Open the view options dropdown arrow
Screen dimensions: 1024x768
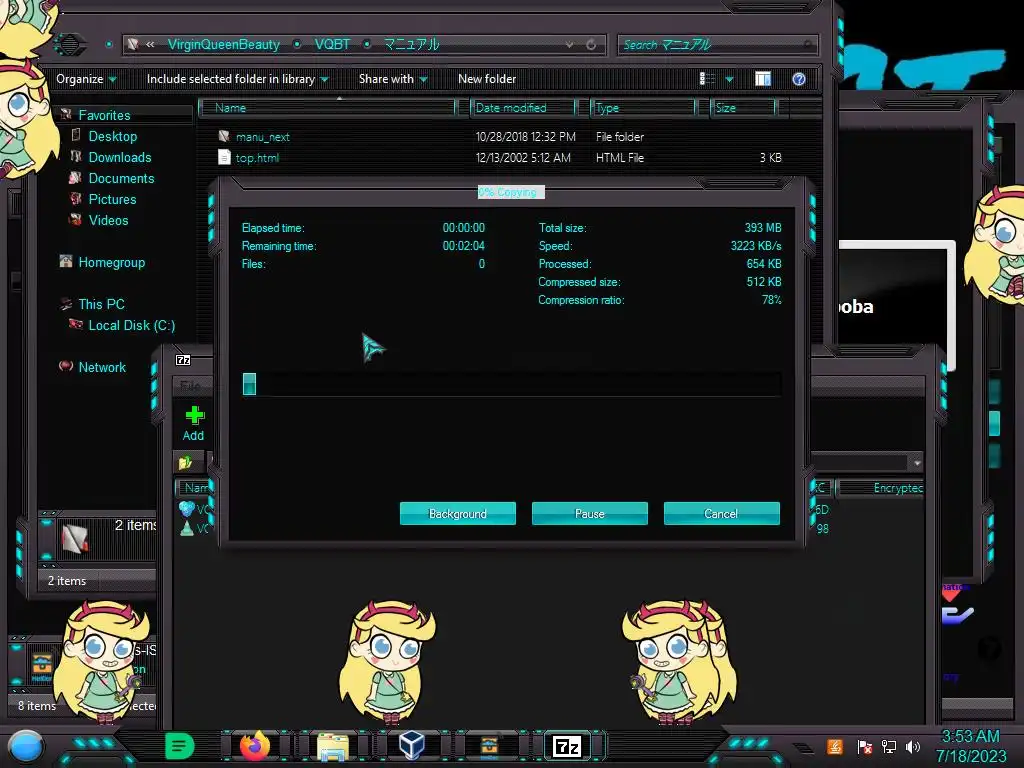click(x=729, y=80)
